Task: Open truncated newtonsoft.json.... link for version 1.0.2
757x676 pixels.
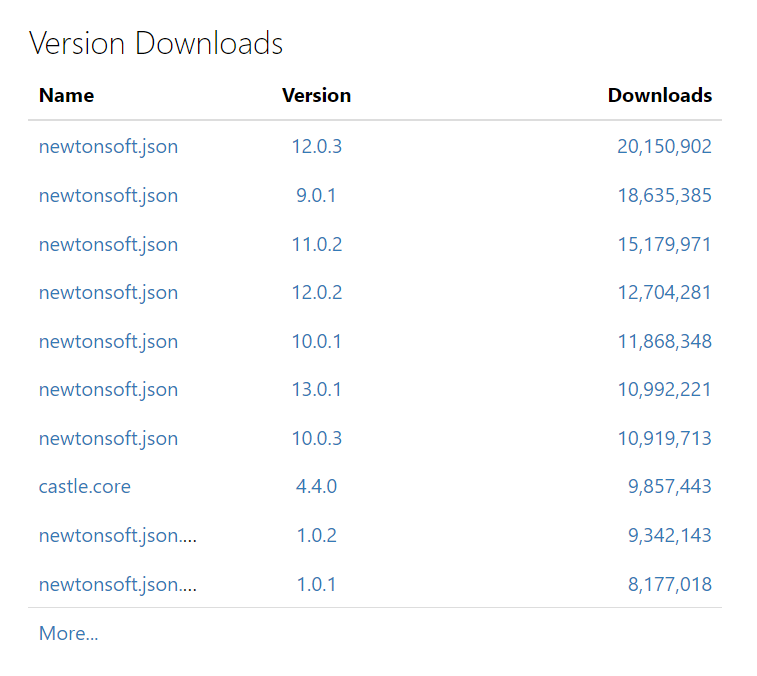Action: point(118,535)
